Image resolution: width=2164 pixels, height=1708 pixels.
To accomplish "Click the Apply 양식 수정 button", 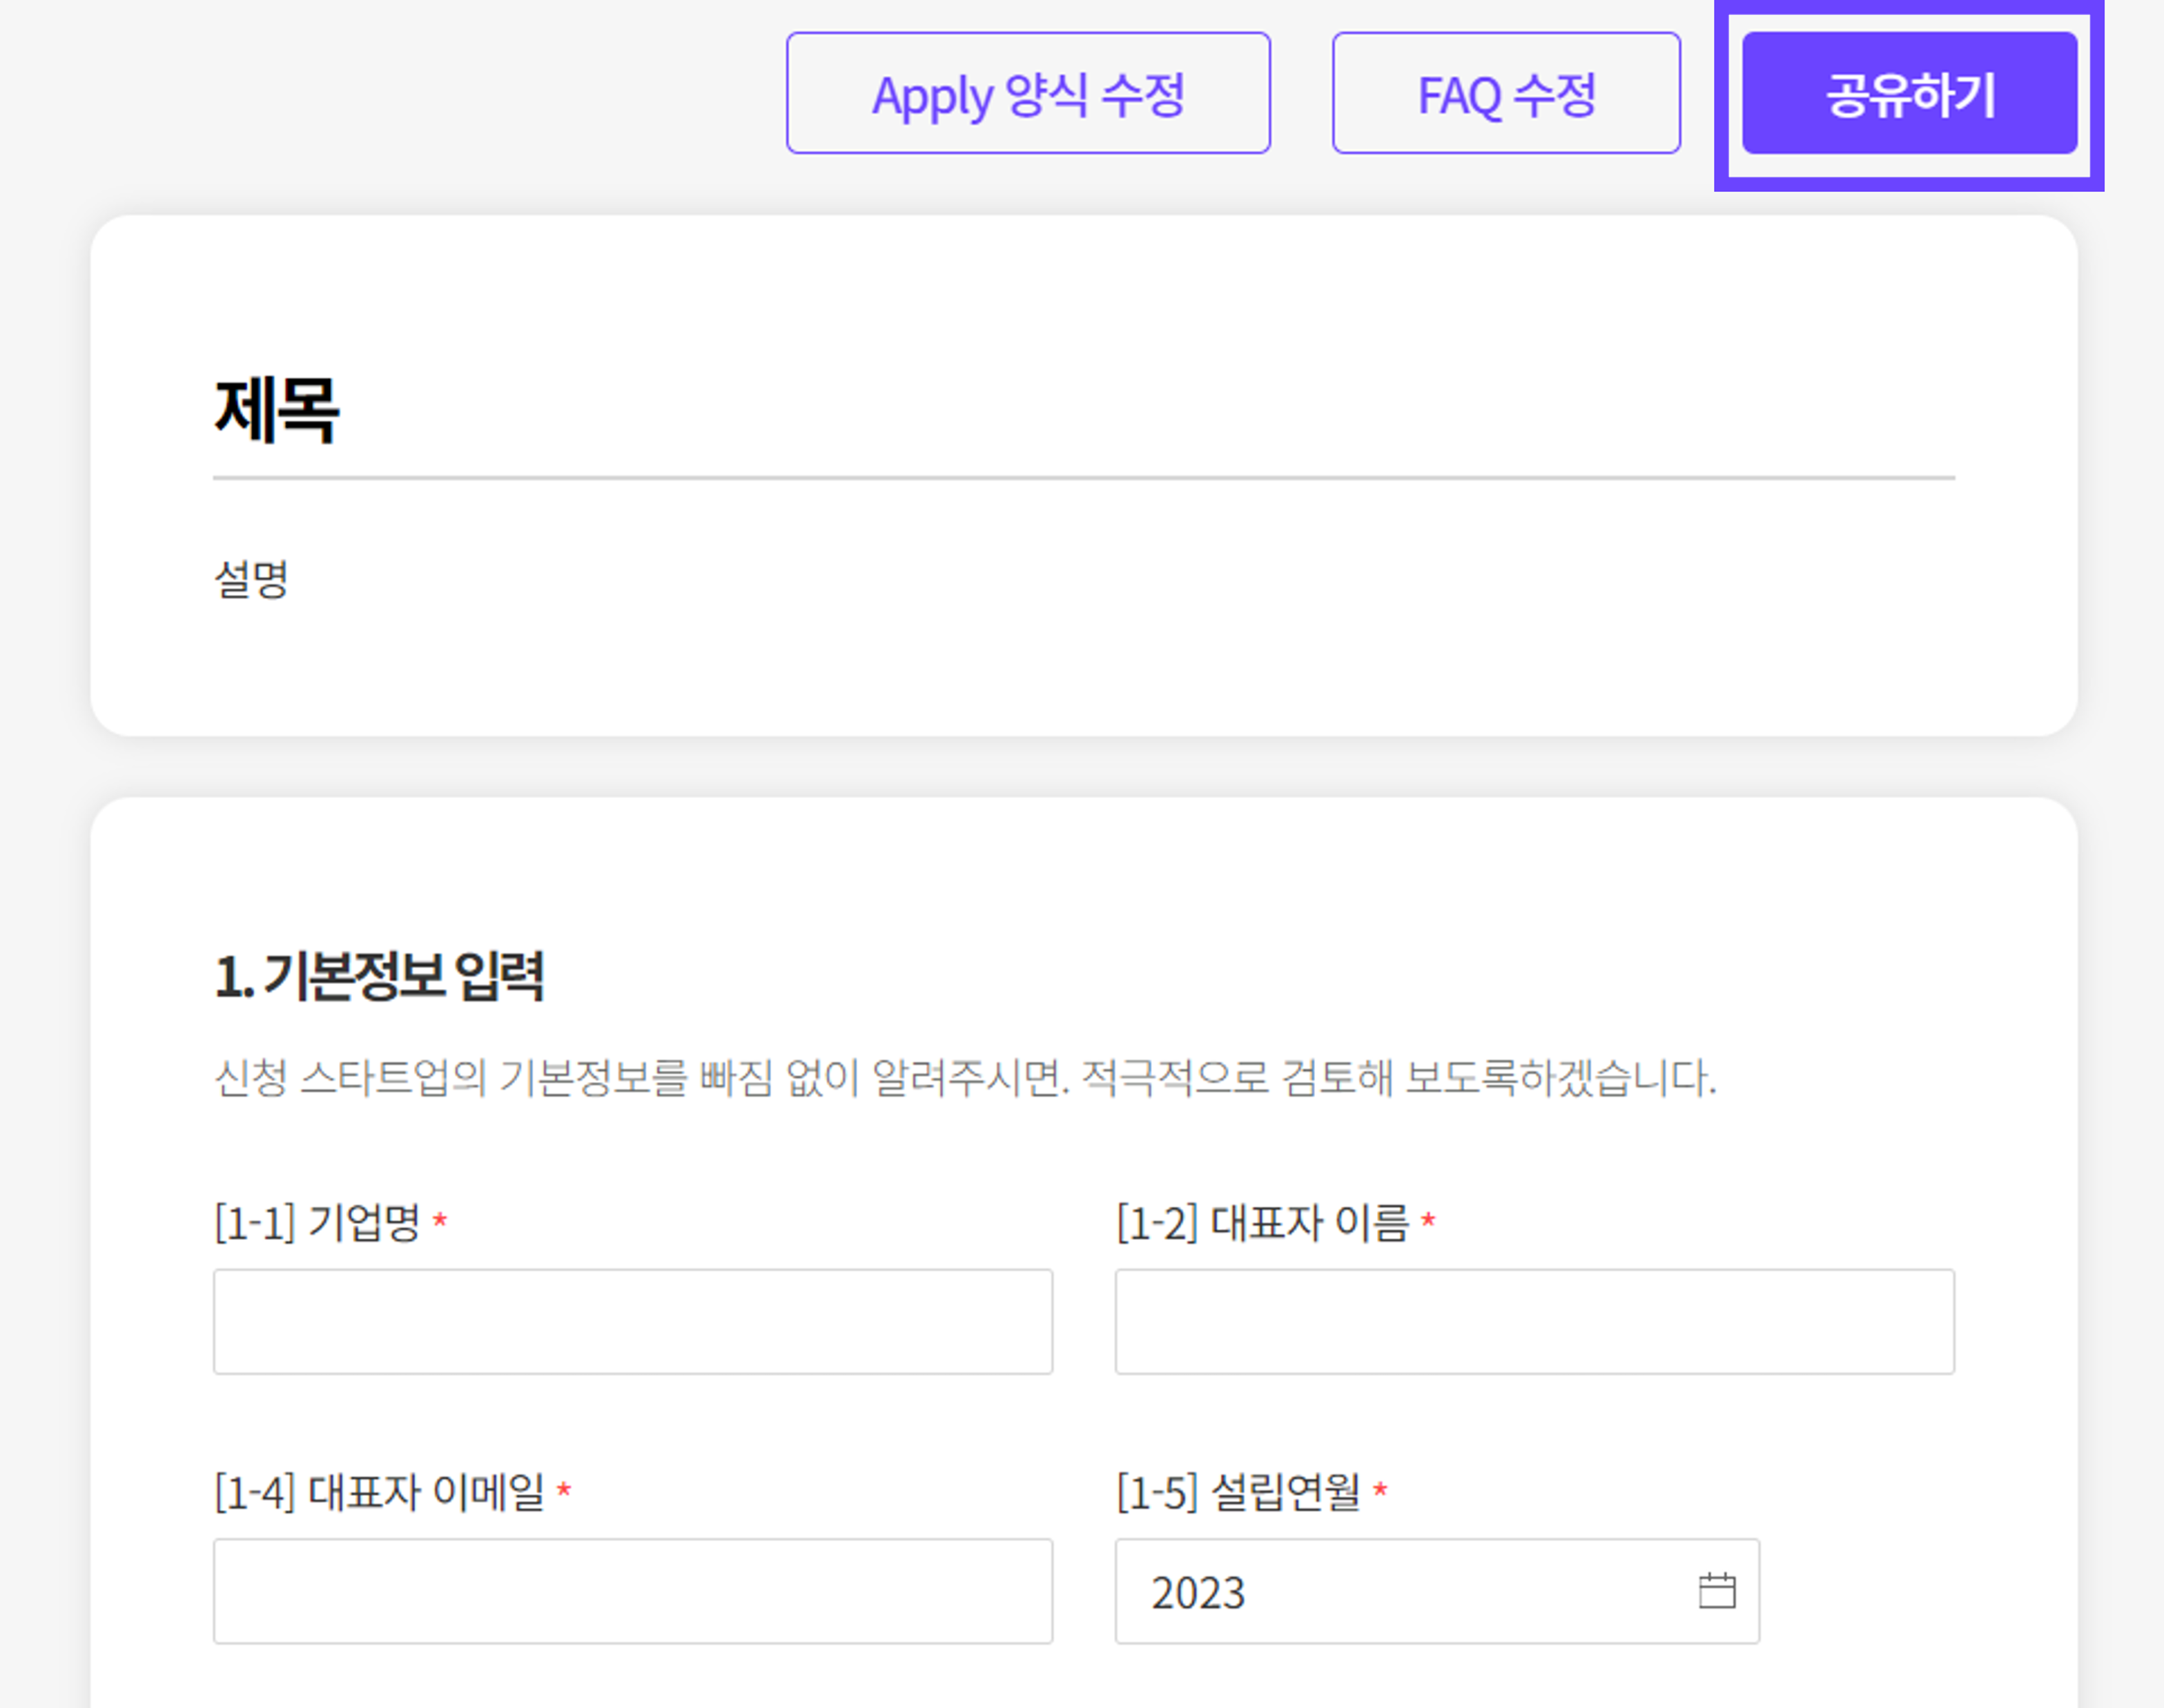I will 1028,94.
